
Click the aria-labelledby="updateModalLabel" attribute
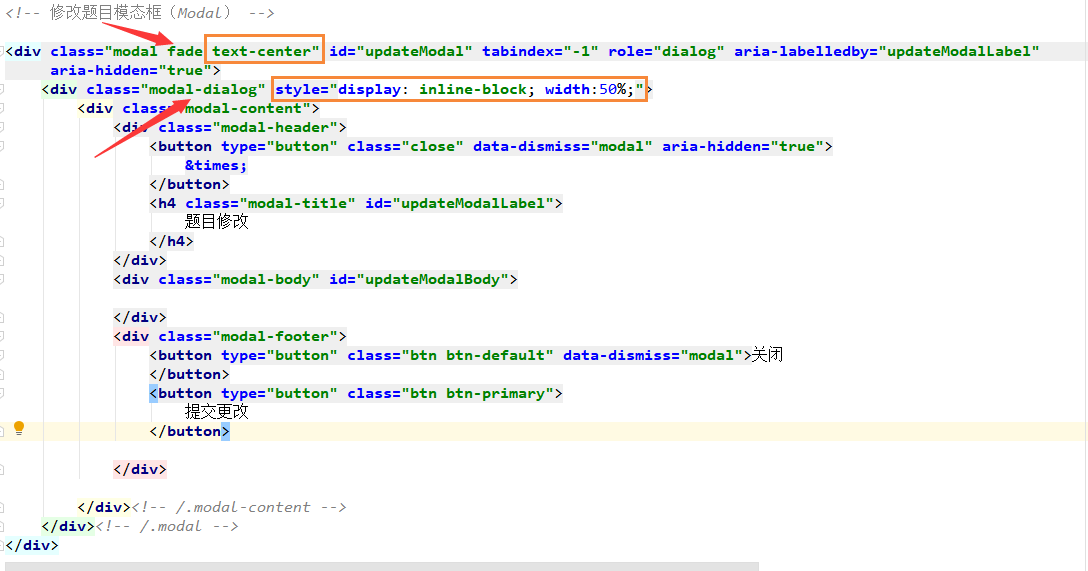point(887,51)
